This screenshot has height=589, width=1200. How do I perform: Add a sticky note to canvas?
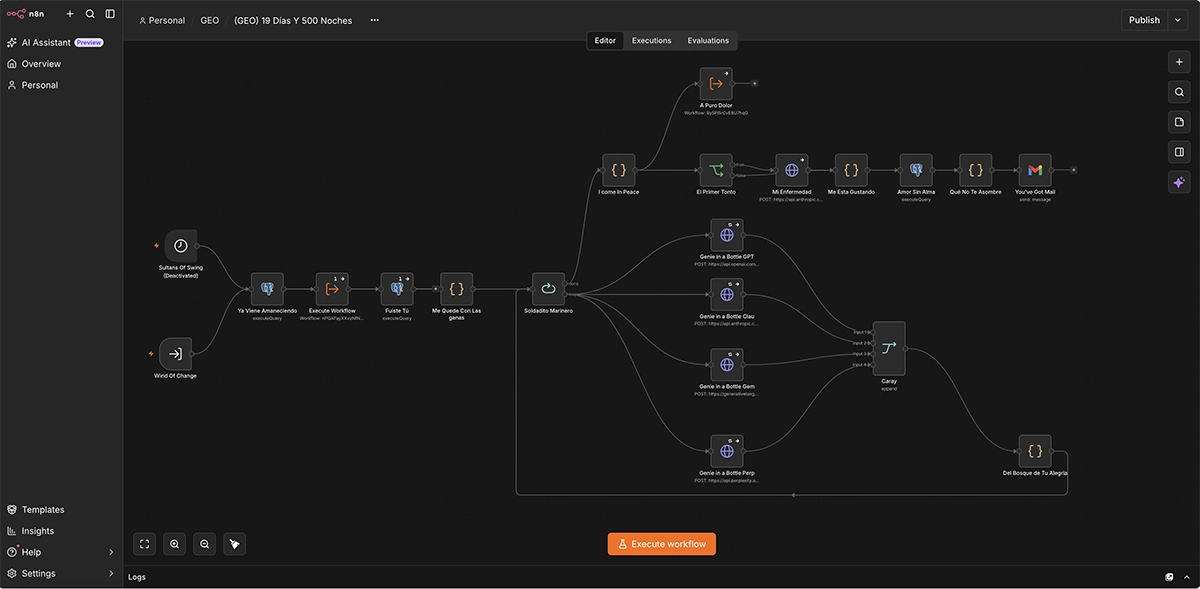coord(1179,122)
